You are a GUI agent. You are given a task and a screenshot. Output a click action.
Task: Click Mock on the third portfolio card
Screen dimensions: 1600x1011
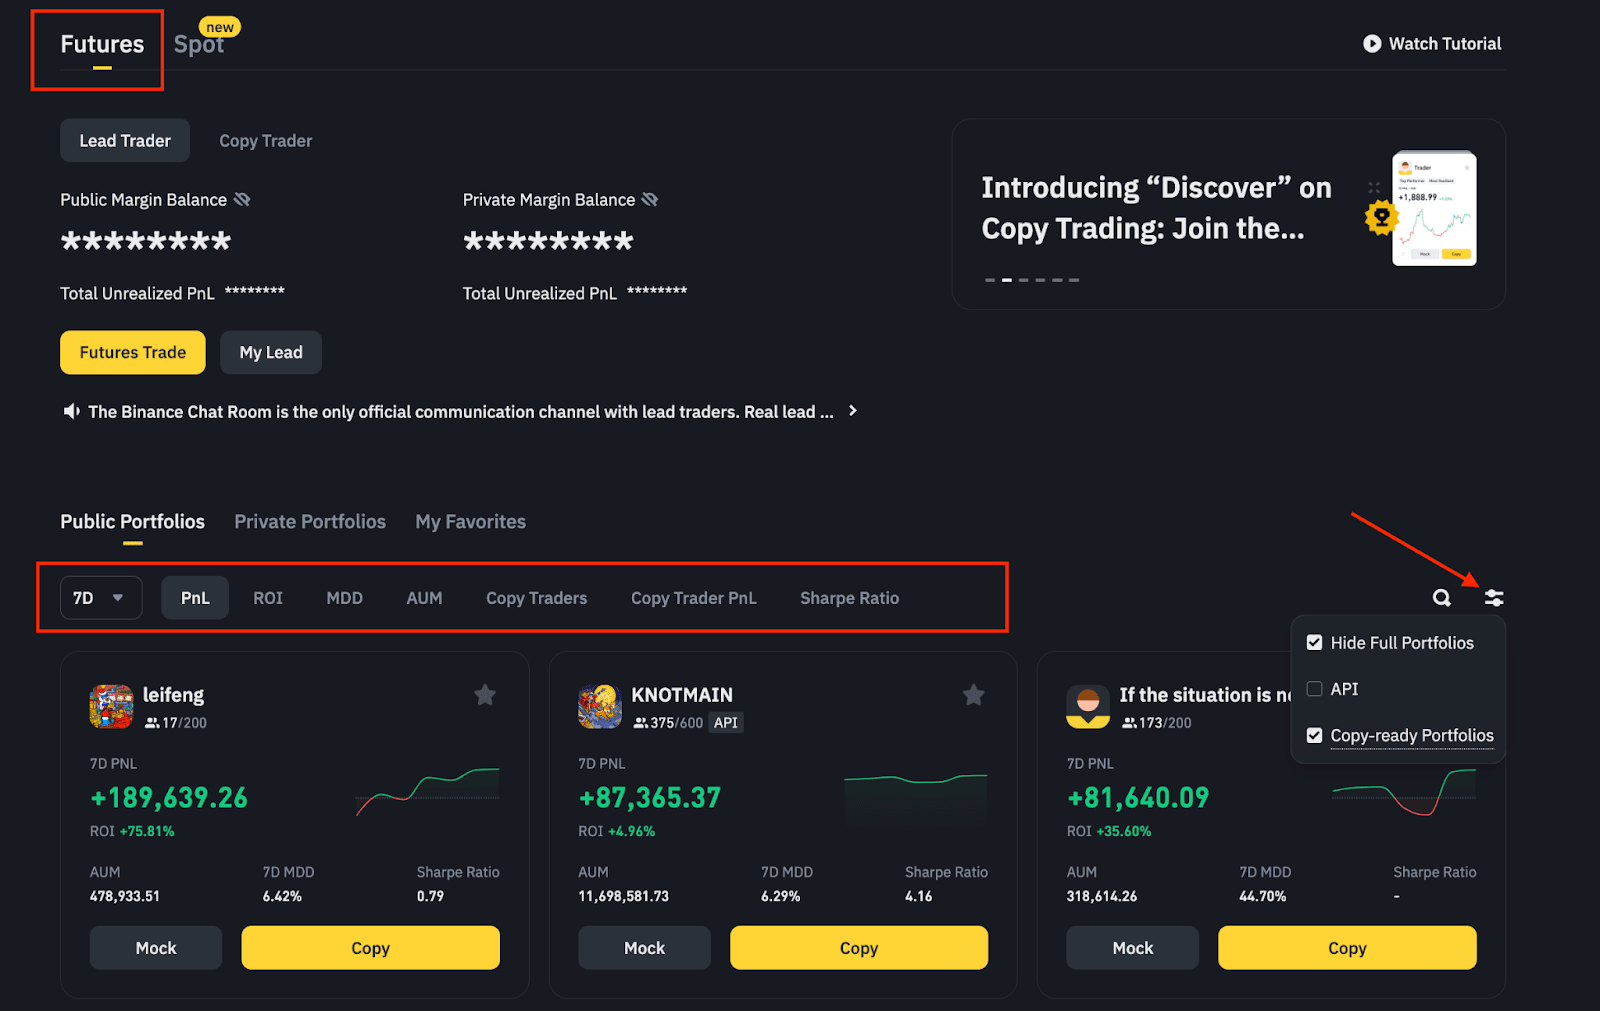click(1133, 948)
